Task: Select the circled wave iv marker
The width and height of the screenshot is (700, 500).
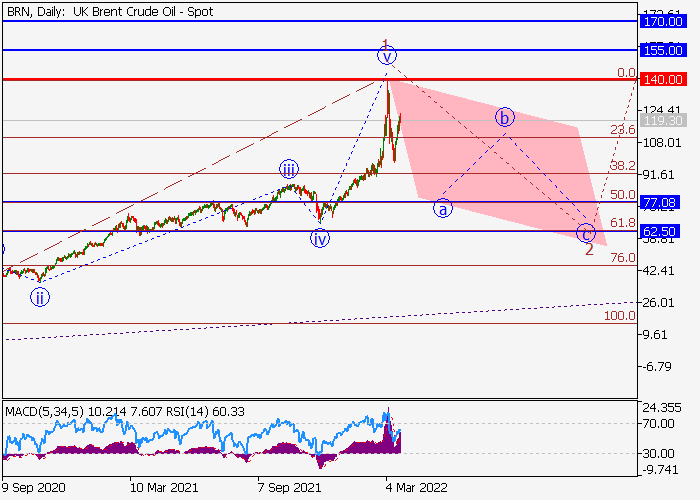Action: [320, 238]
